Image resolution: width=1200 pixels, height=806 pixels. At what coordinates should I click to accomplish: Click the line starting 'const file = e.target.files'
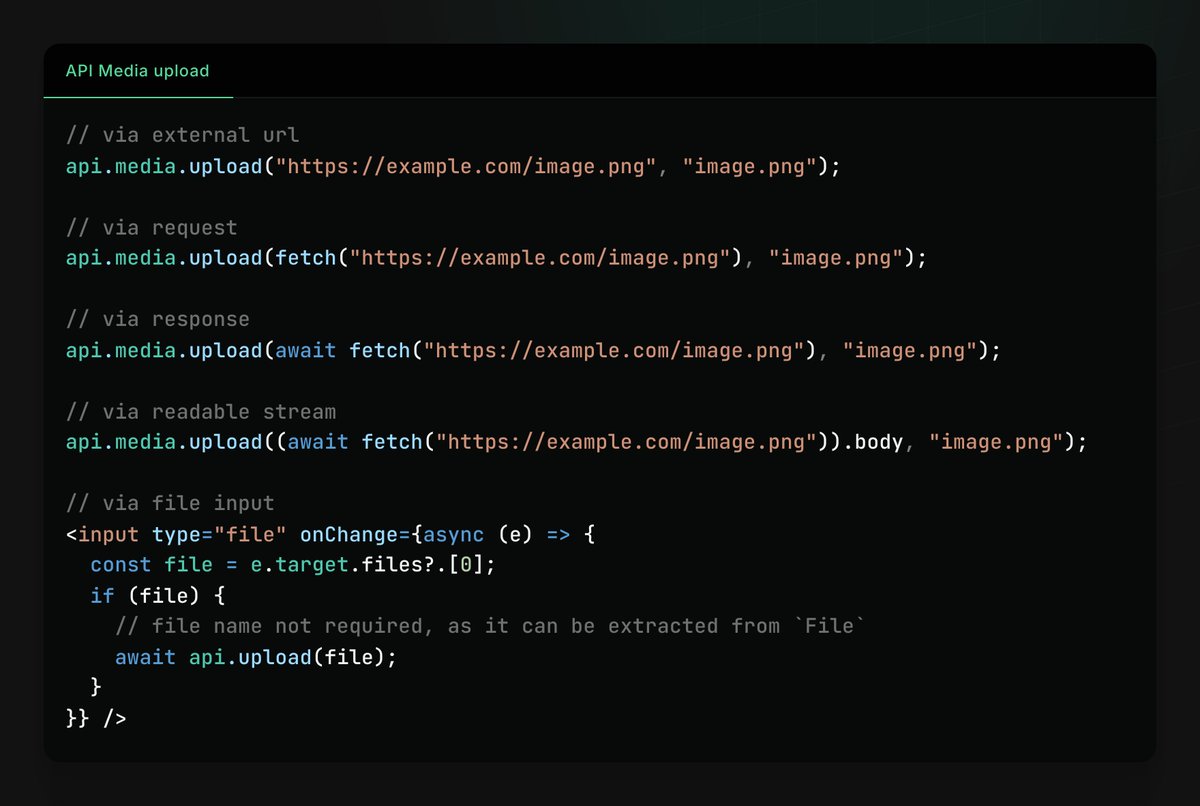click(293, 565)
